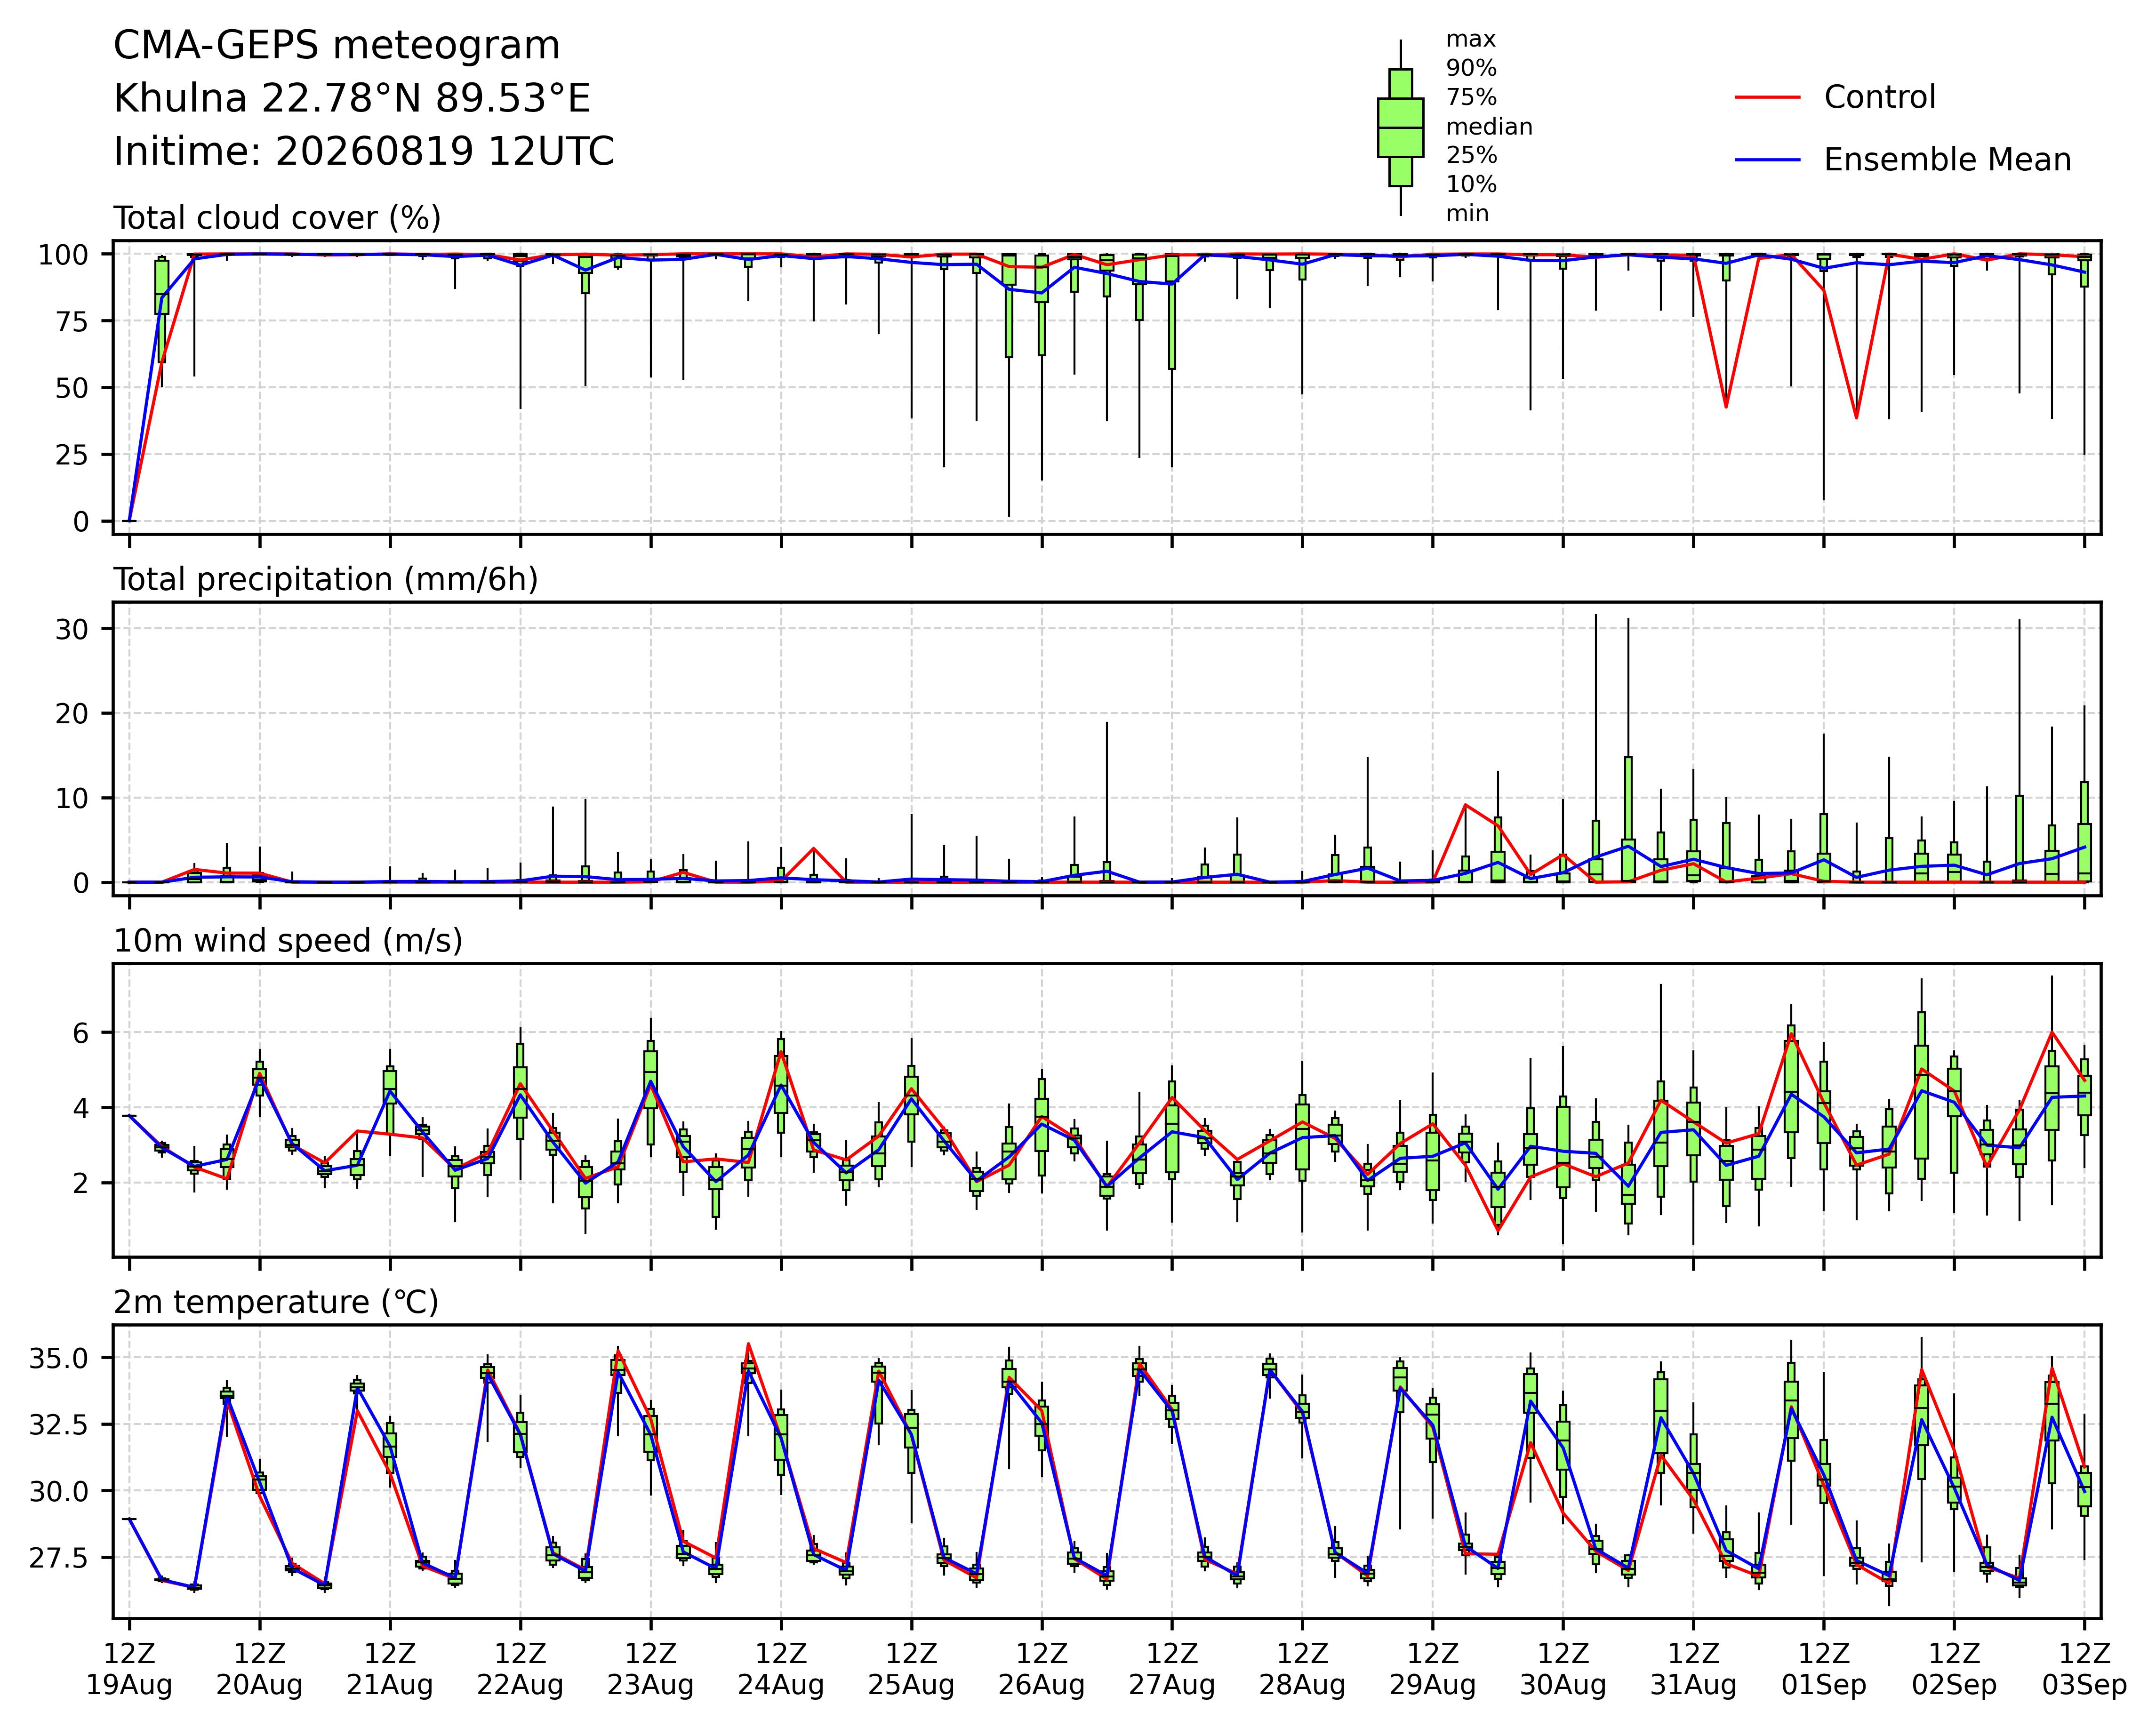Screen dimensions: 2156x1728
Task: Select the Ensemble Mean legend label
Action: 1947,160
